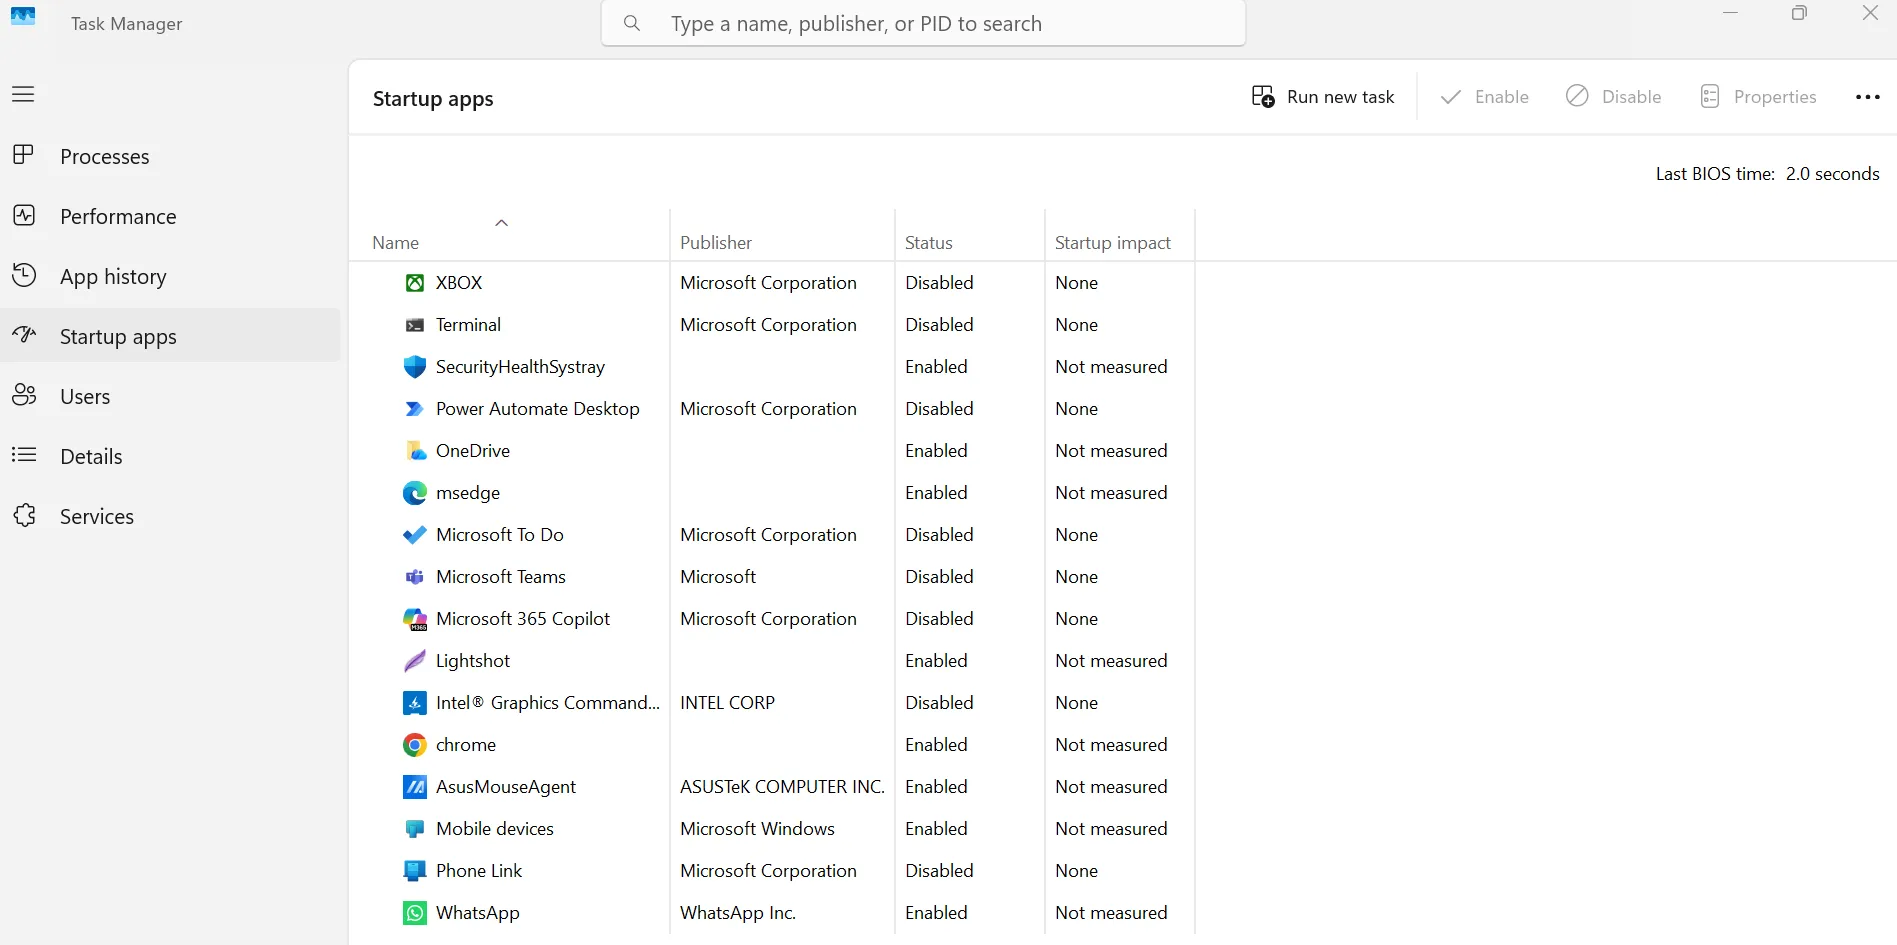
Task: Click the search magnifier icon
Action: coord(631,23)
